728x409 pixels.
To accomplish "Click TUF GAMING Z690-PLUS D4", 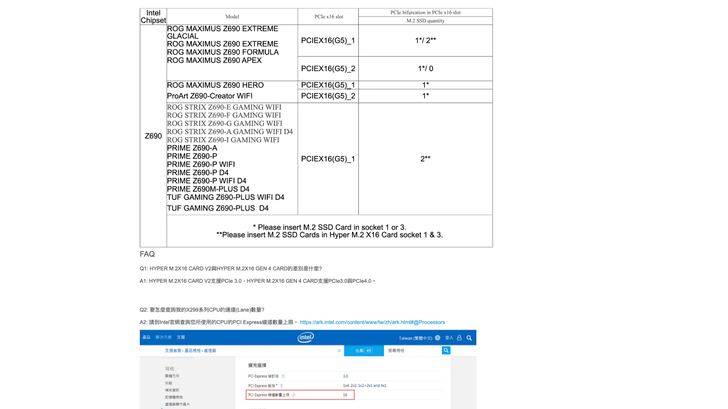I will pyautogui.click(x=217, y=208).
